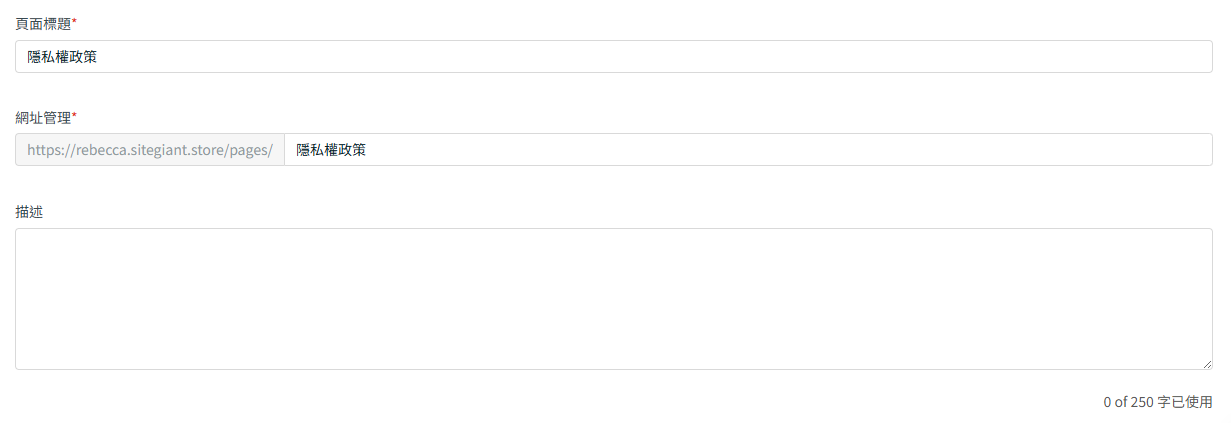Screen dimensions: 1231x423
Task: Click the last character 策 in URL slug
Action: click(359, 150)
